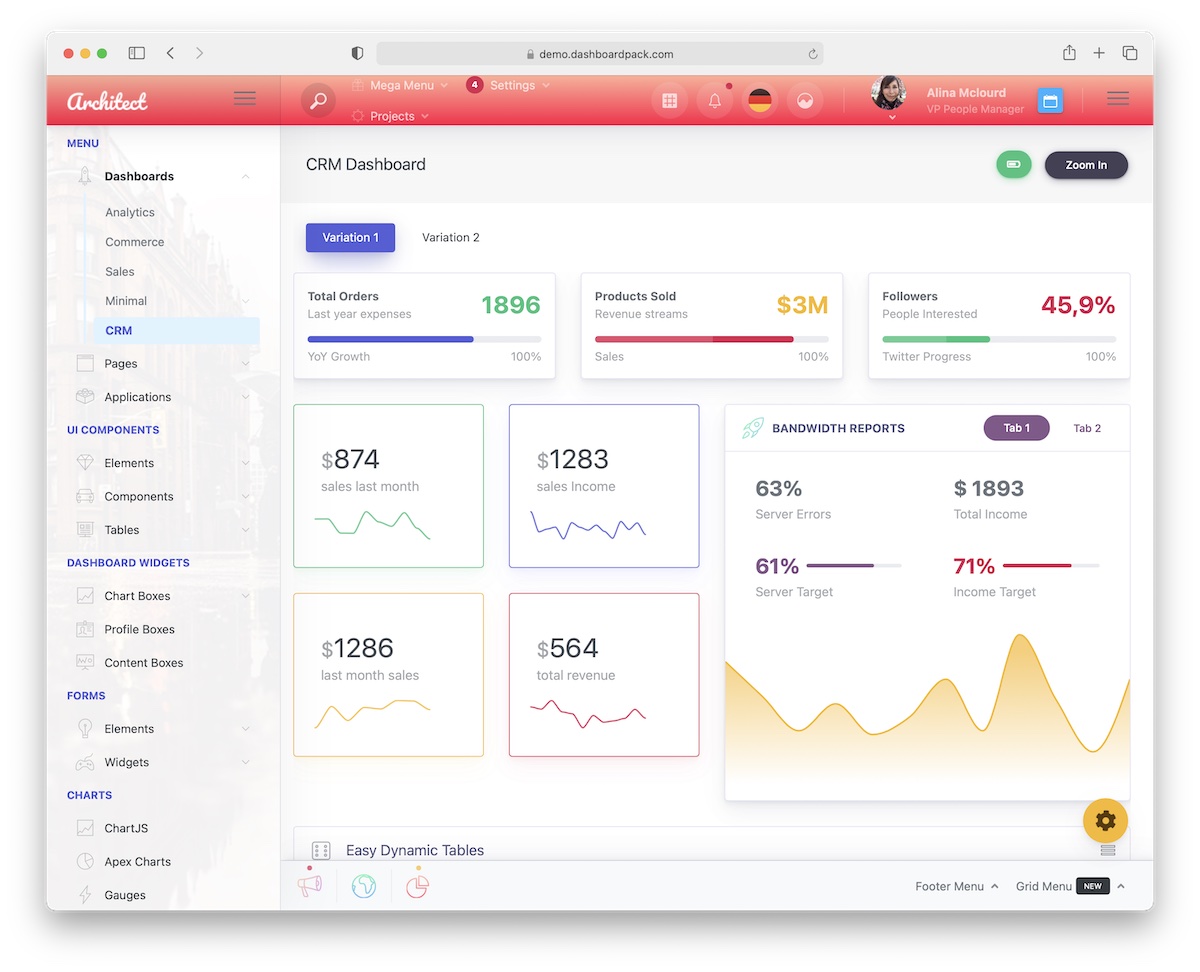Click the green battery icon button

pyautogui.click(x=1014, y=165)
